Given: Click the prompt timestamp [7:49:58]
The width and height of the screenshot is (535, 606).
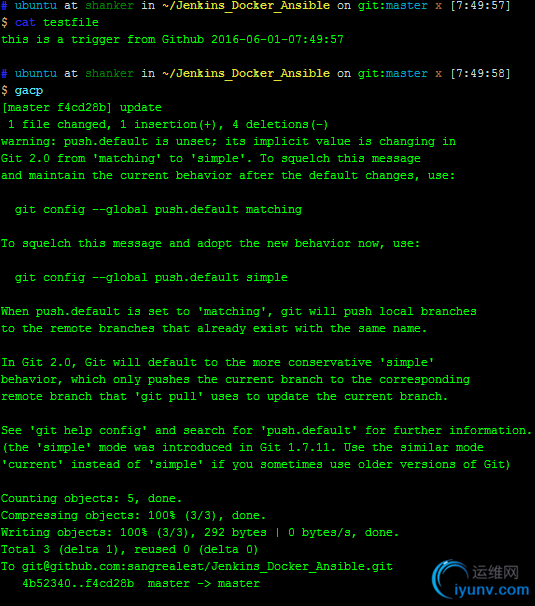Looking at the screenshot, I should pyautogui.click(x=480, y=73).
